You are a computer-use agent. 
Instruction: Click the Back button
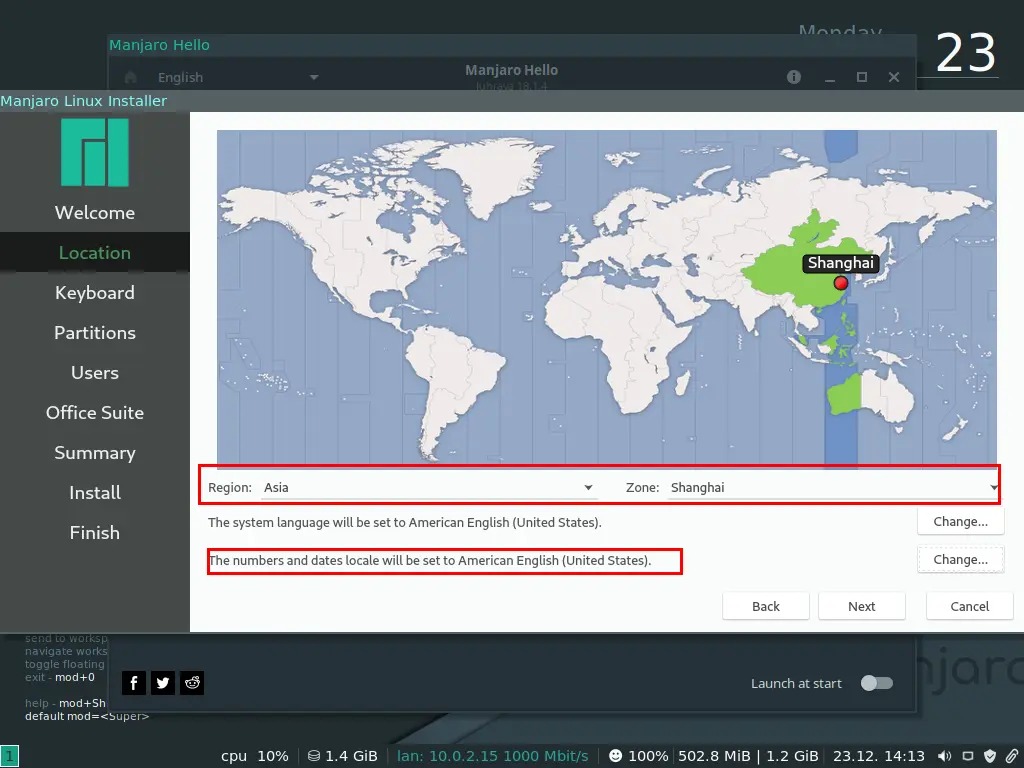pos(765,606)
